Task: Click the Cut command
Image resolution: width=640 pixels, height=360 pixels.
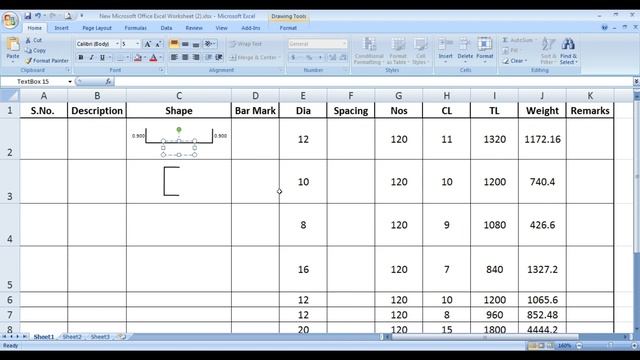Action: 33,40
